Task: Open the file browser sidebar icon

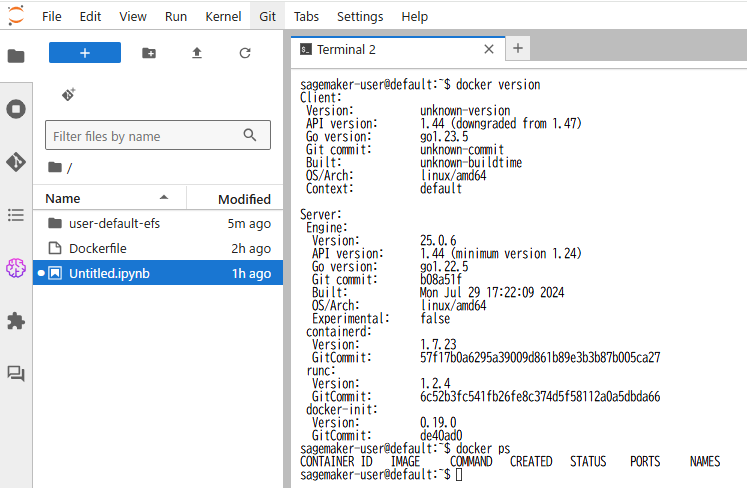Action: 16,56
